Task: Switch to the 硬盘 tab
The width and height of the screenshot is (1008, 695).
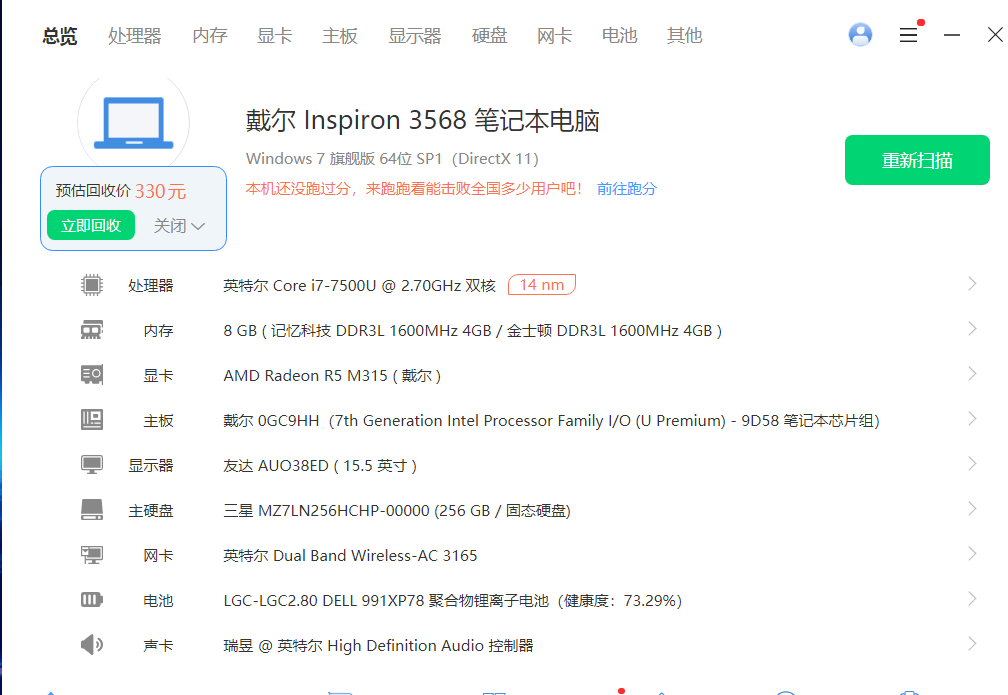Action: pyautogui.click(x=490, y=36)
